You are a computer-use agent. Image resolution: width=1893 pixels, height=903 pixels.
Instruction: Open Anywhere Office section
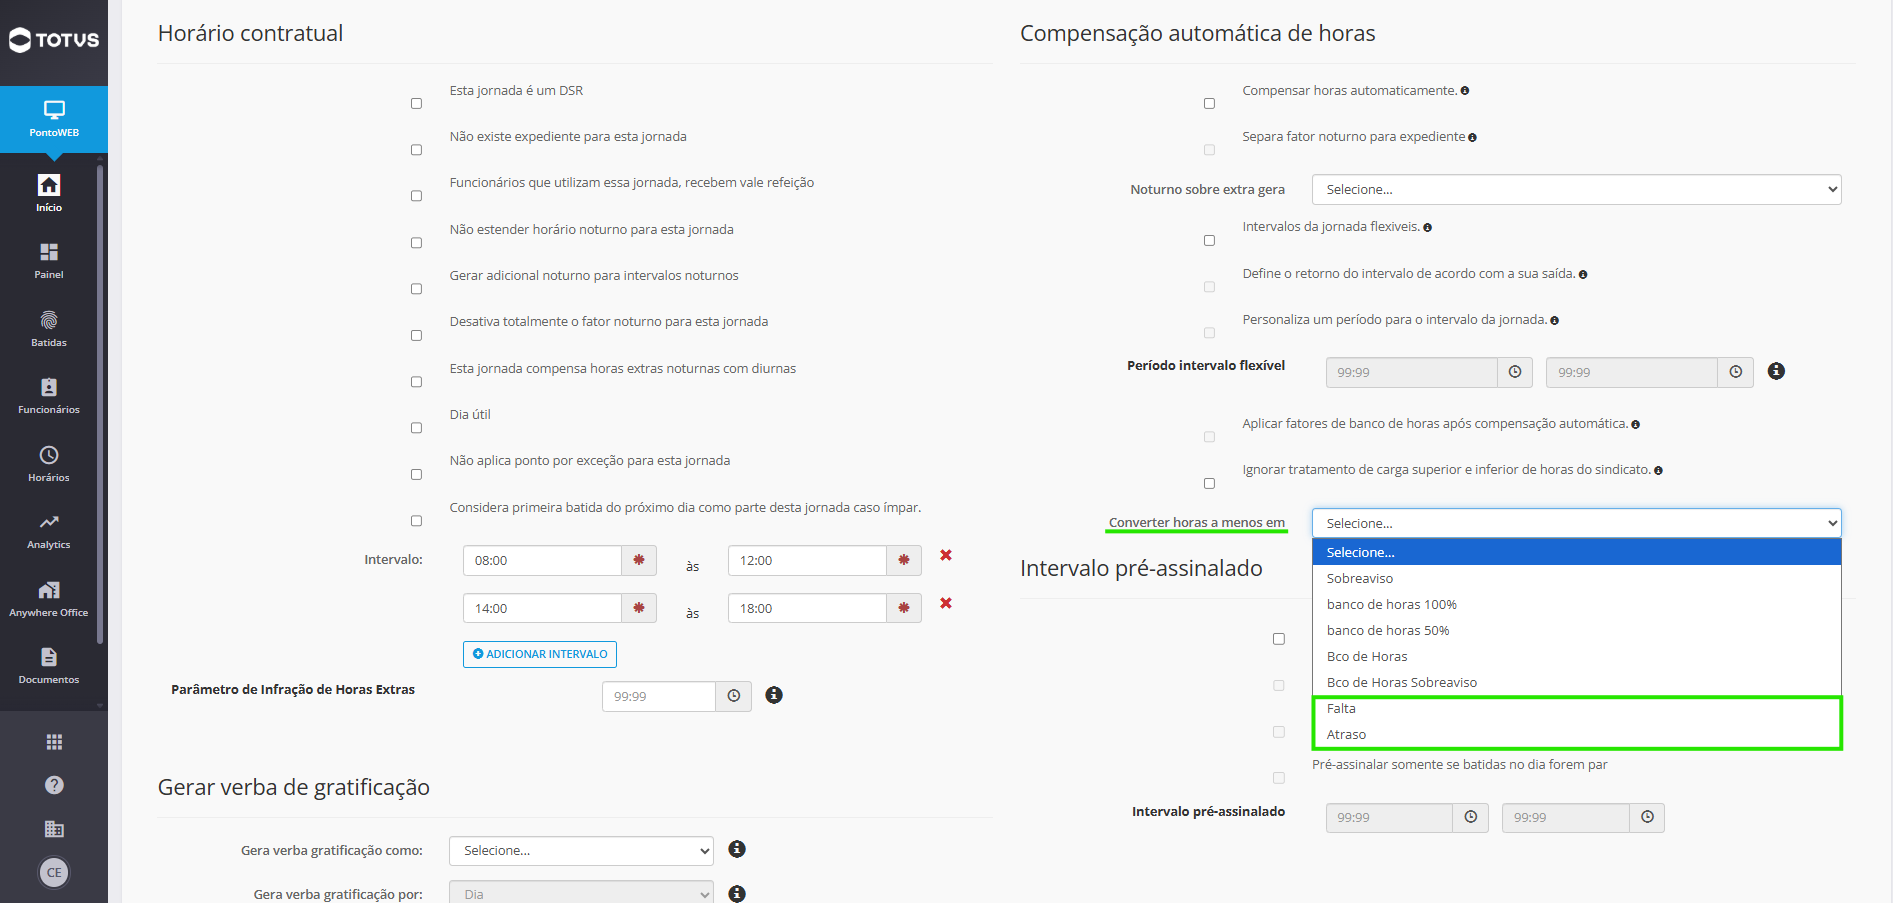click(49, 598)
